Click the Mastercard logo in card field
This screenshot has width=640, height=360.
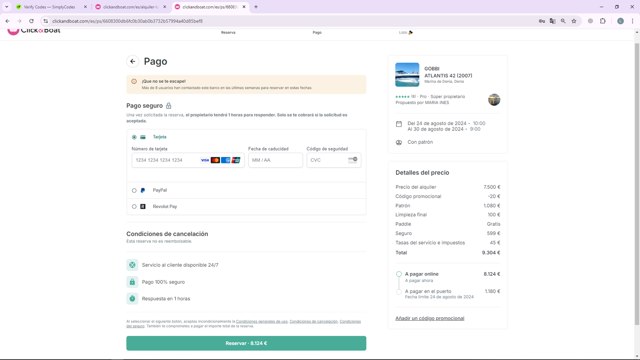(x=216, y=160)
